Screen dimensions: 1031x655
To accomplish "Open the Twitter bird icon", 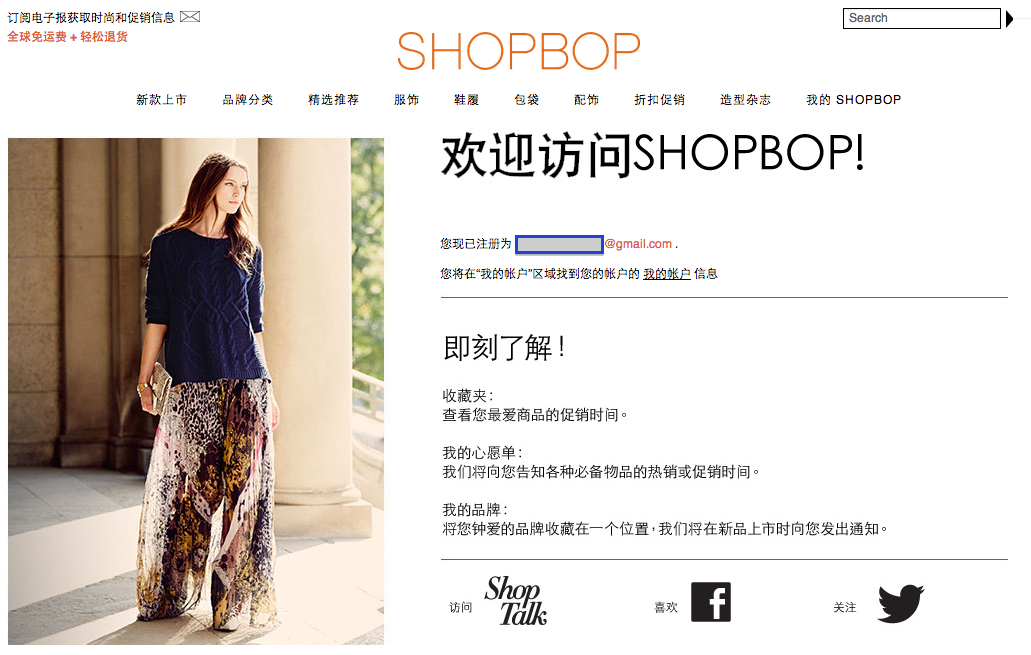I will click(901, 602).
